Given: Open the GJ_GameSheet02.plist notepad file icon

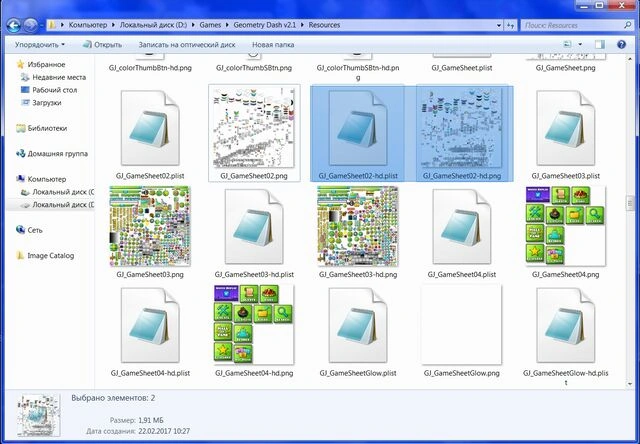Looking at the screenshot, I should click(150, 128).
